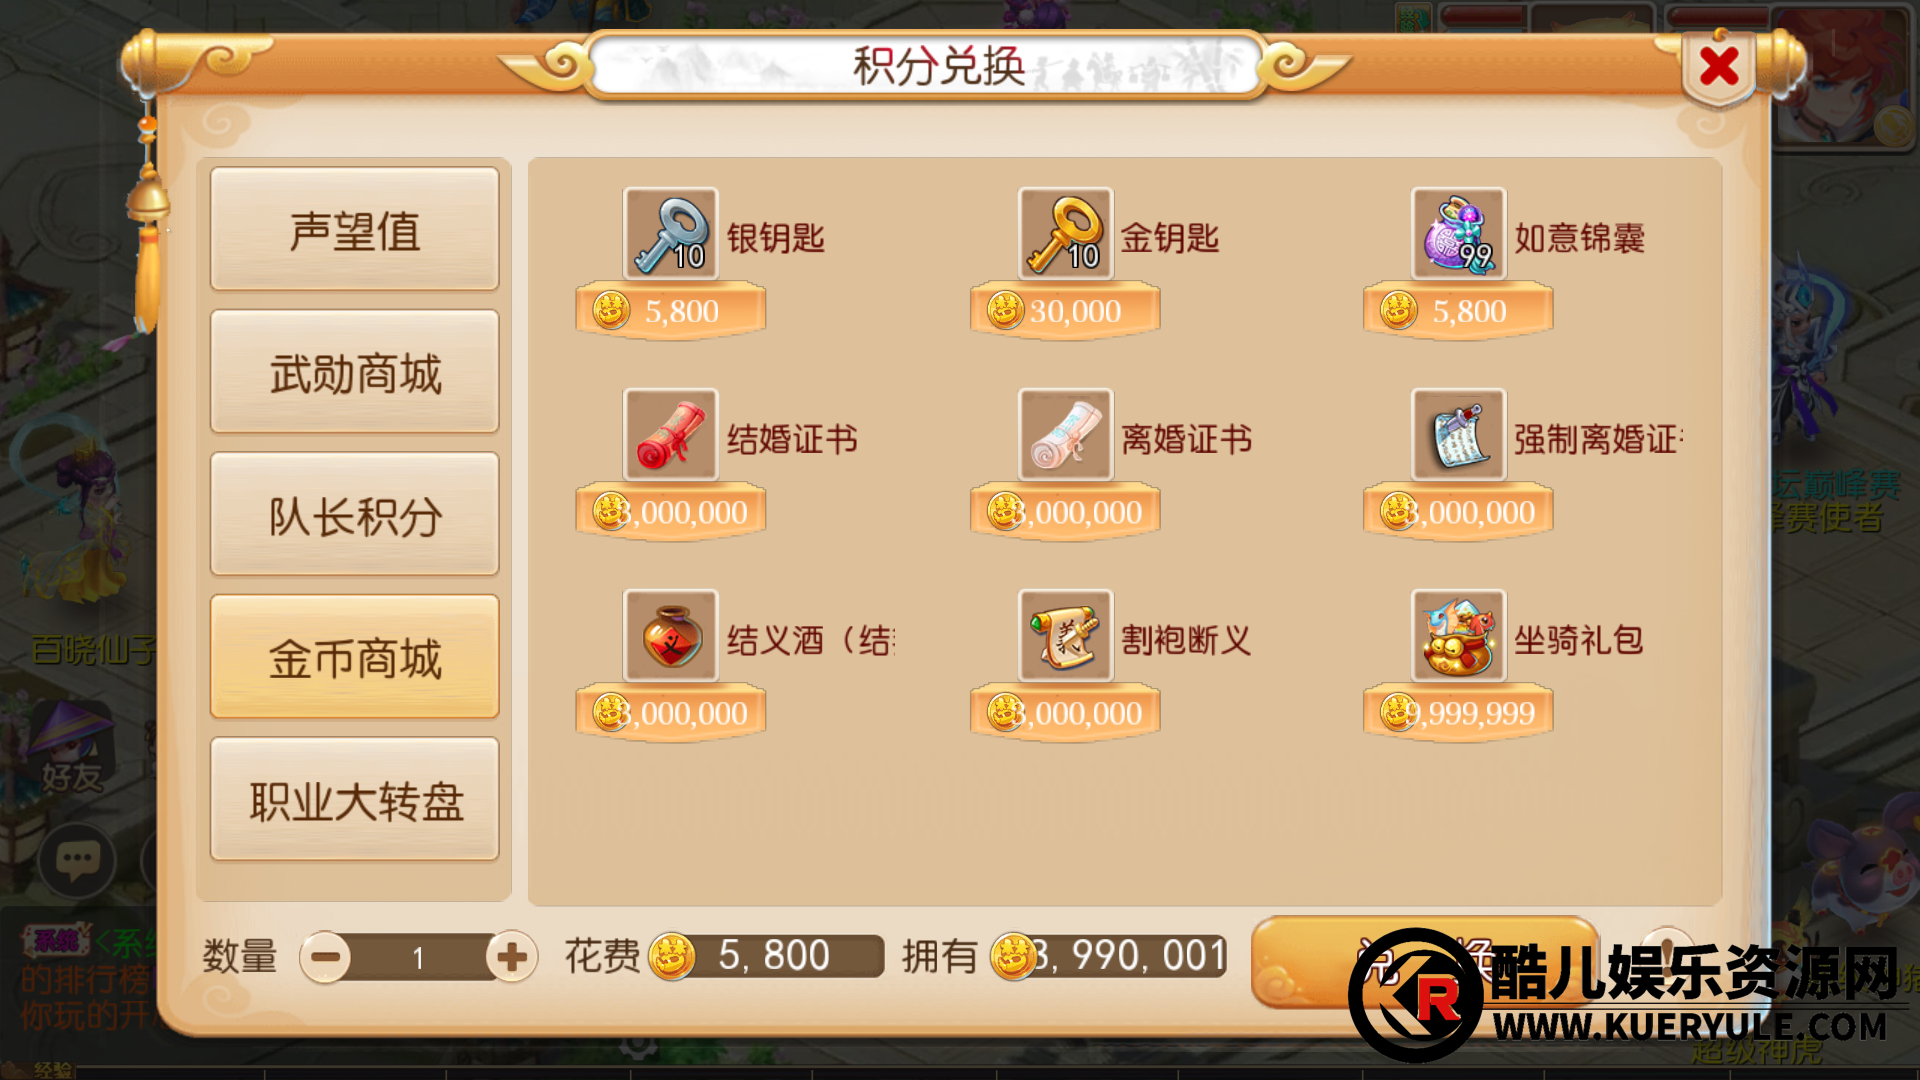Pick the divorce certificate scroll icon
This screenshot has width=1920, height=1080.
coord(1065,434)
